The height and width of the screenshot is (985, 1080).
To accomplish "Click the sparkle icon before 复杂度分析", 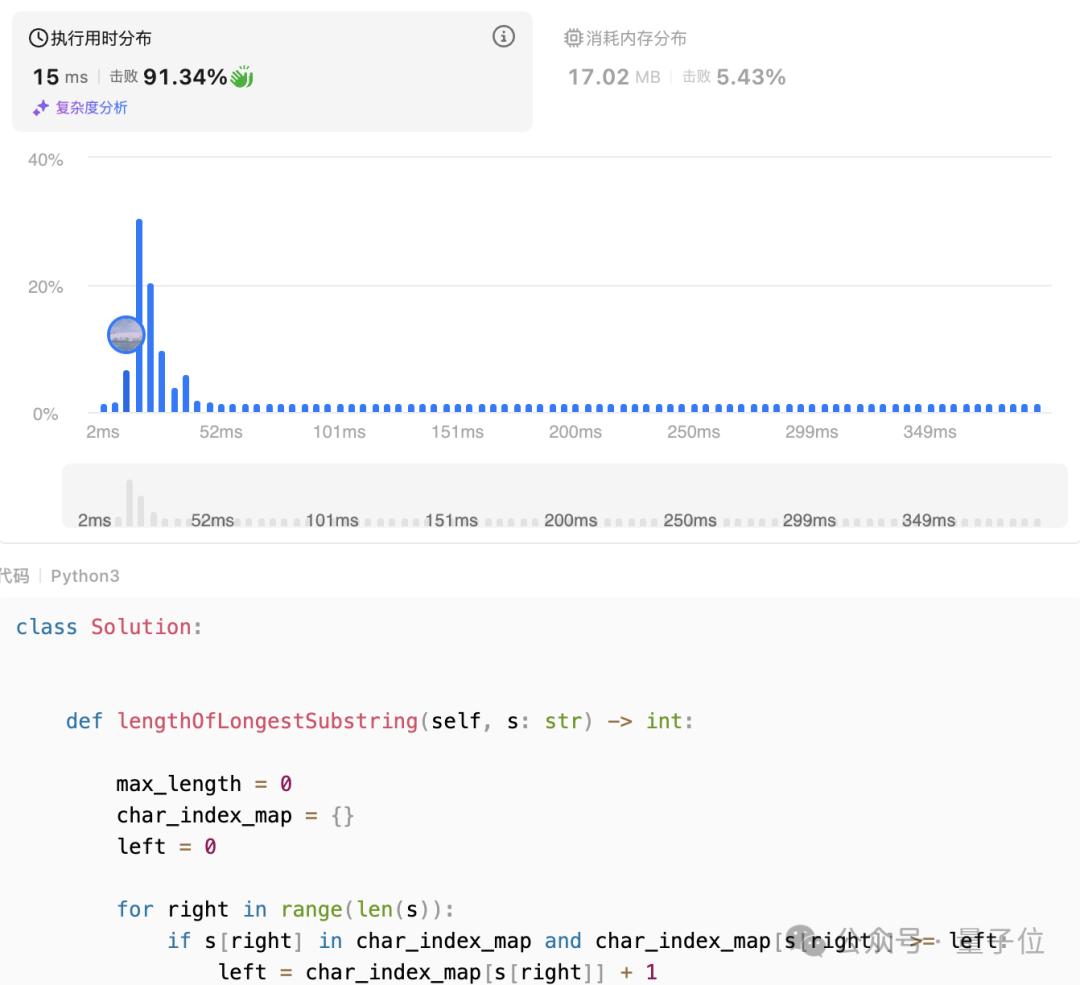I will click(x=40, y=108).
